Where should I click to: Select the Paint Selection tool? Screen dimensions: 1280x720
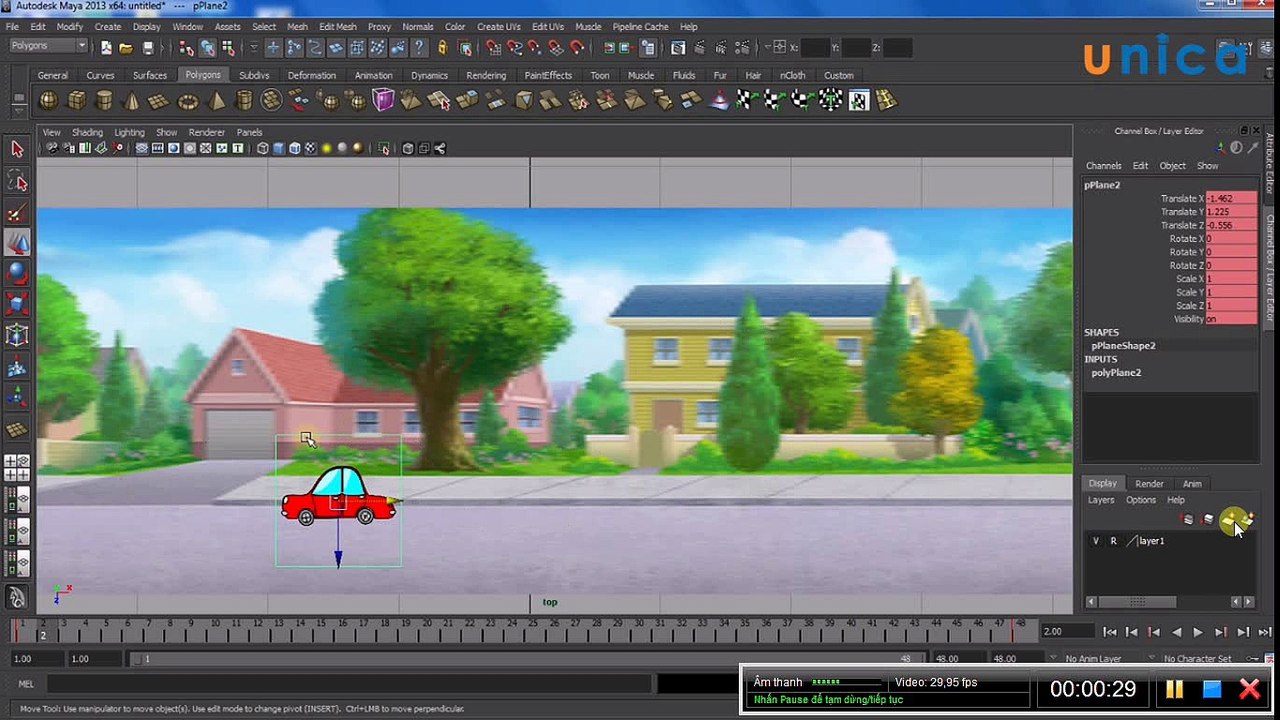point(17,213)
